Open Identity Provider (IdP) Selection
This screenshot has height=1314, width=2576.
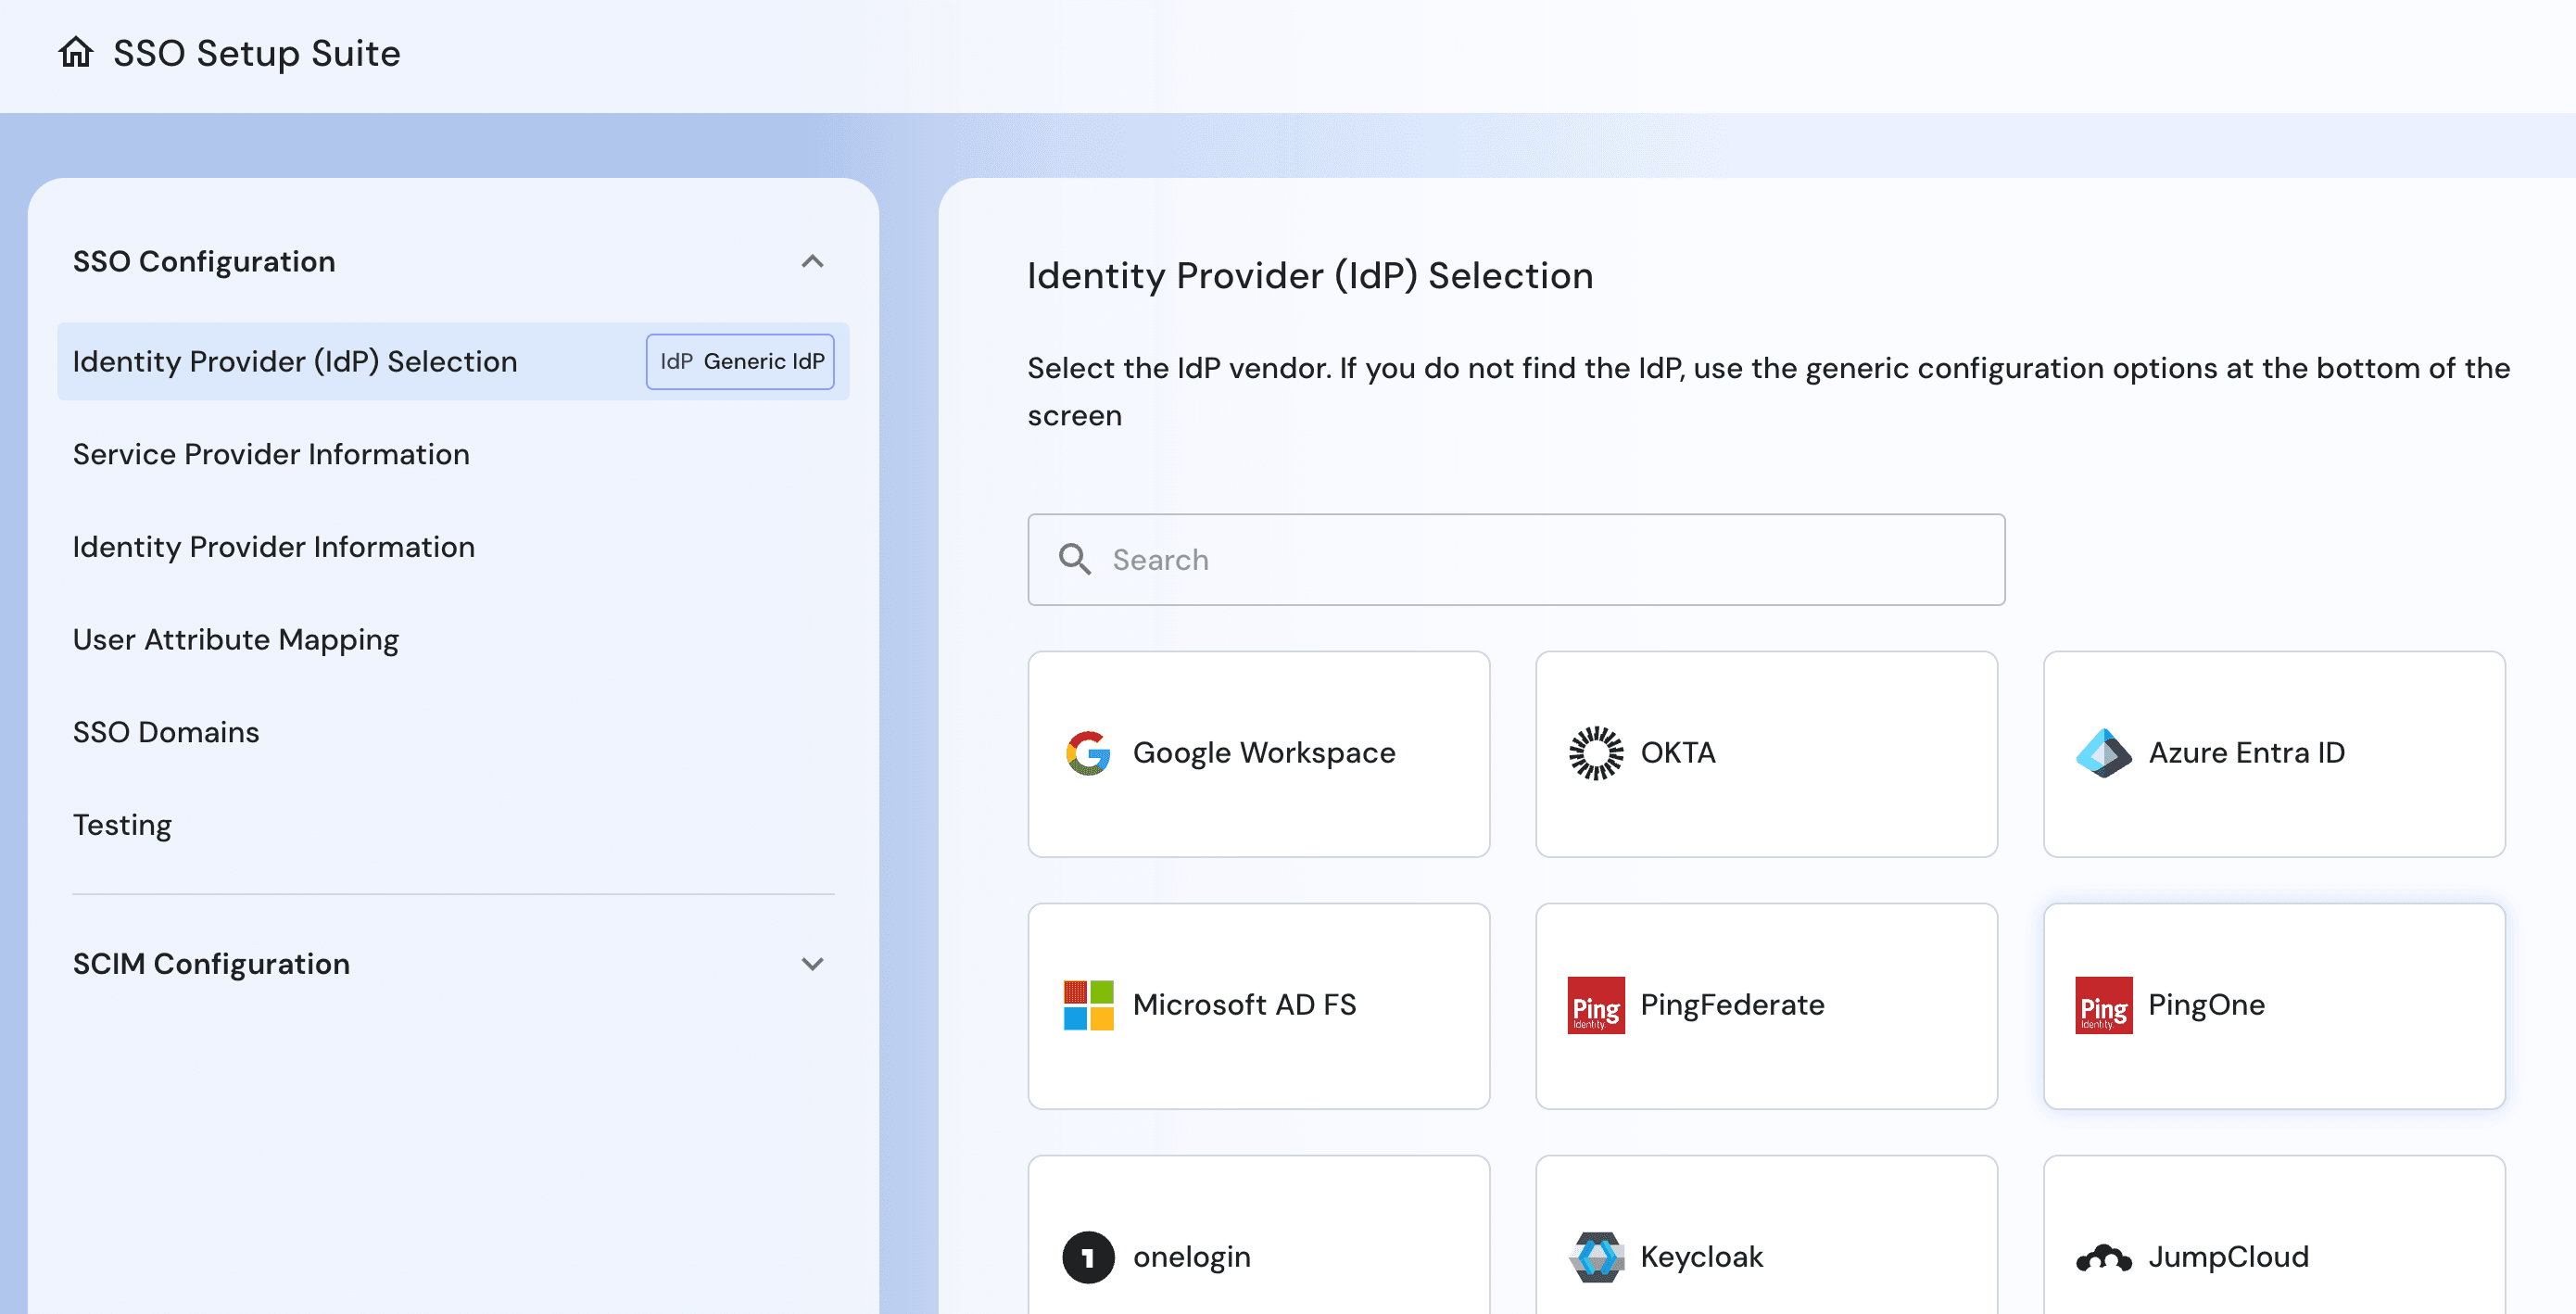295,361
